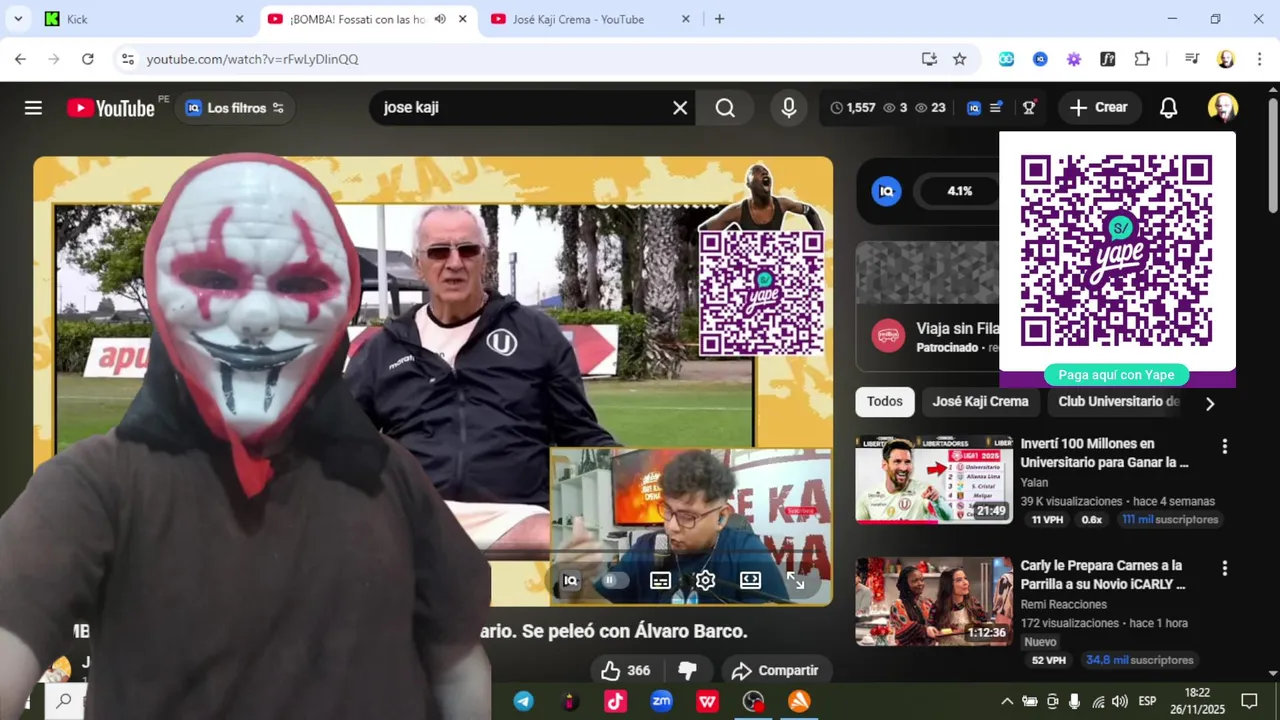Open the media control icon in Chrome
The width and height of the screenshot is (1280, 720).
point(1191,59)
